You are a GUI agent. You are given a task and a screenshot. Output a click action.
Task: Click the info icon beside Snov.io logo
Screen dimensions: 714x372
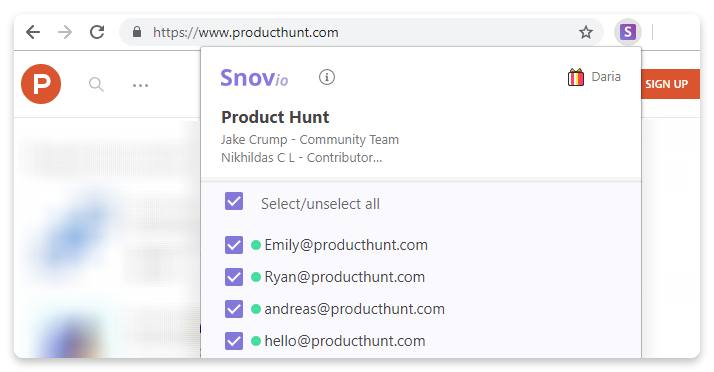pos(326,77)
